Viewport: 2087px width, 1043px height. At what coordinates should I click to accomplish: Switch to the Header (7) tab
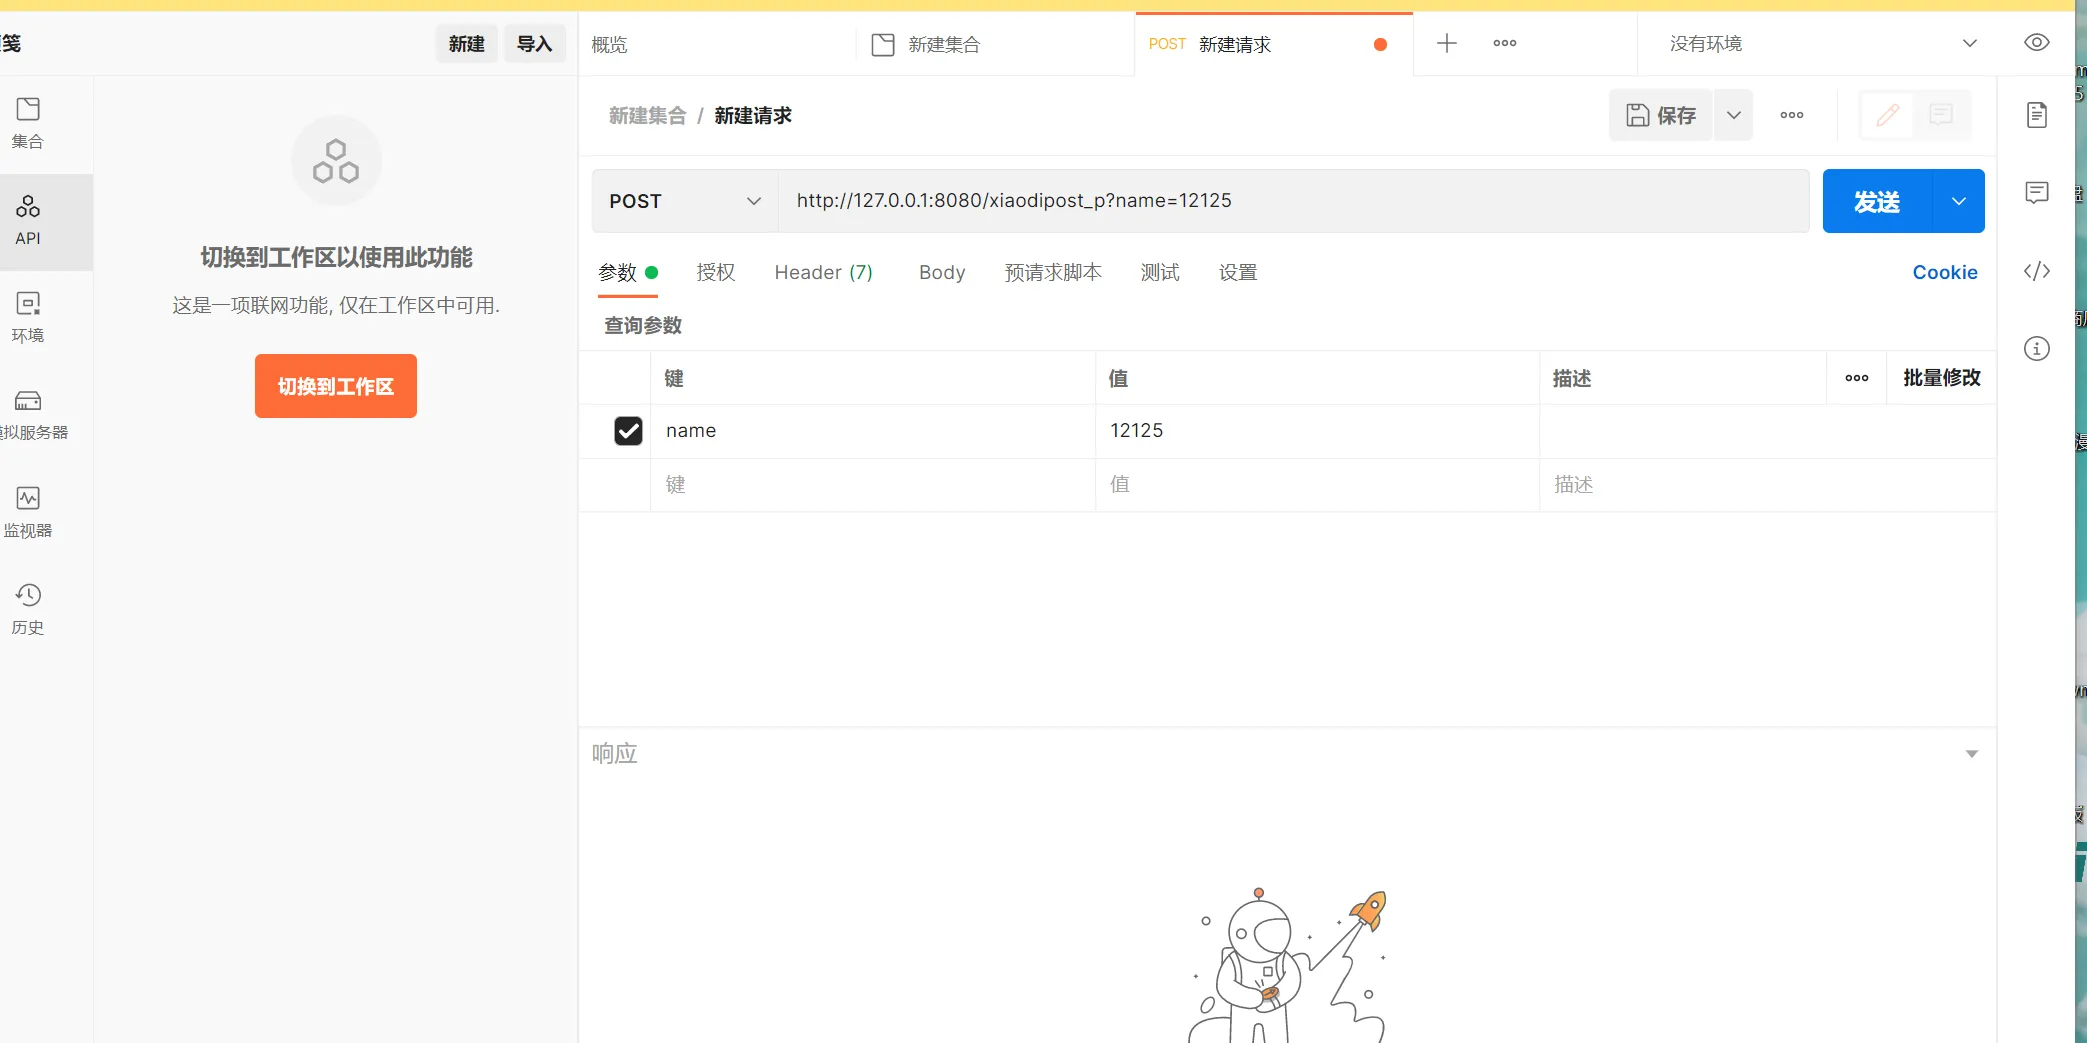tap(823, 272)
